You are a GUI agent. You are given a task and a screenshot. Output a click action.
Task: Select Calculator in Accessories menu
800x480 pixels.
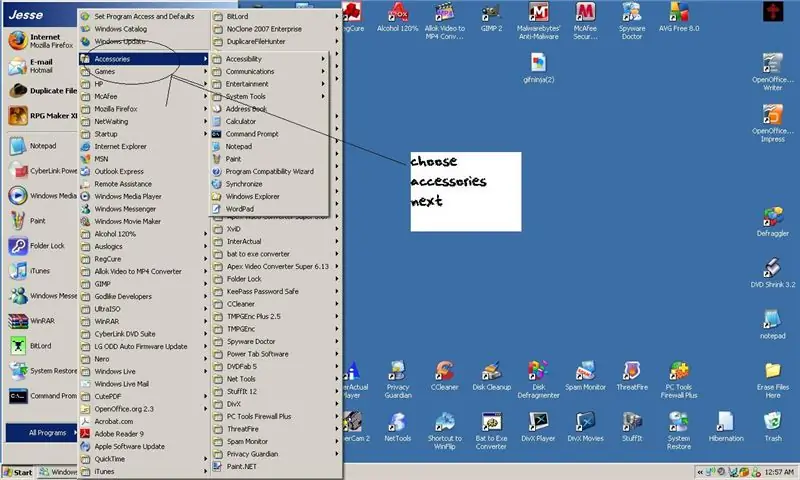click(x=269, y=121)
